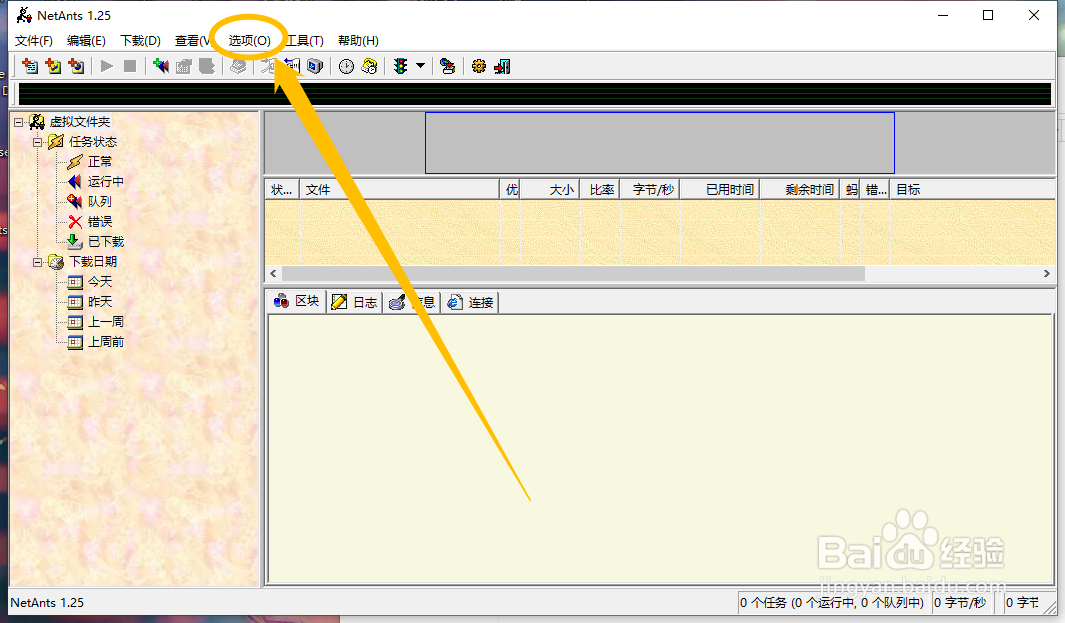Open the 下载(D) menu
This screenshot has width=1065, height=623.
pyautogui.click(x=141, y=41)
